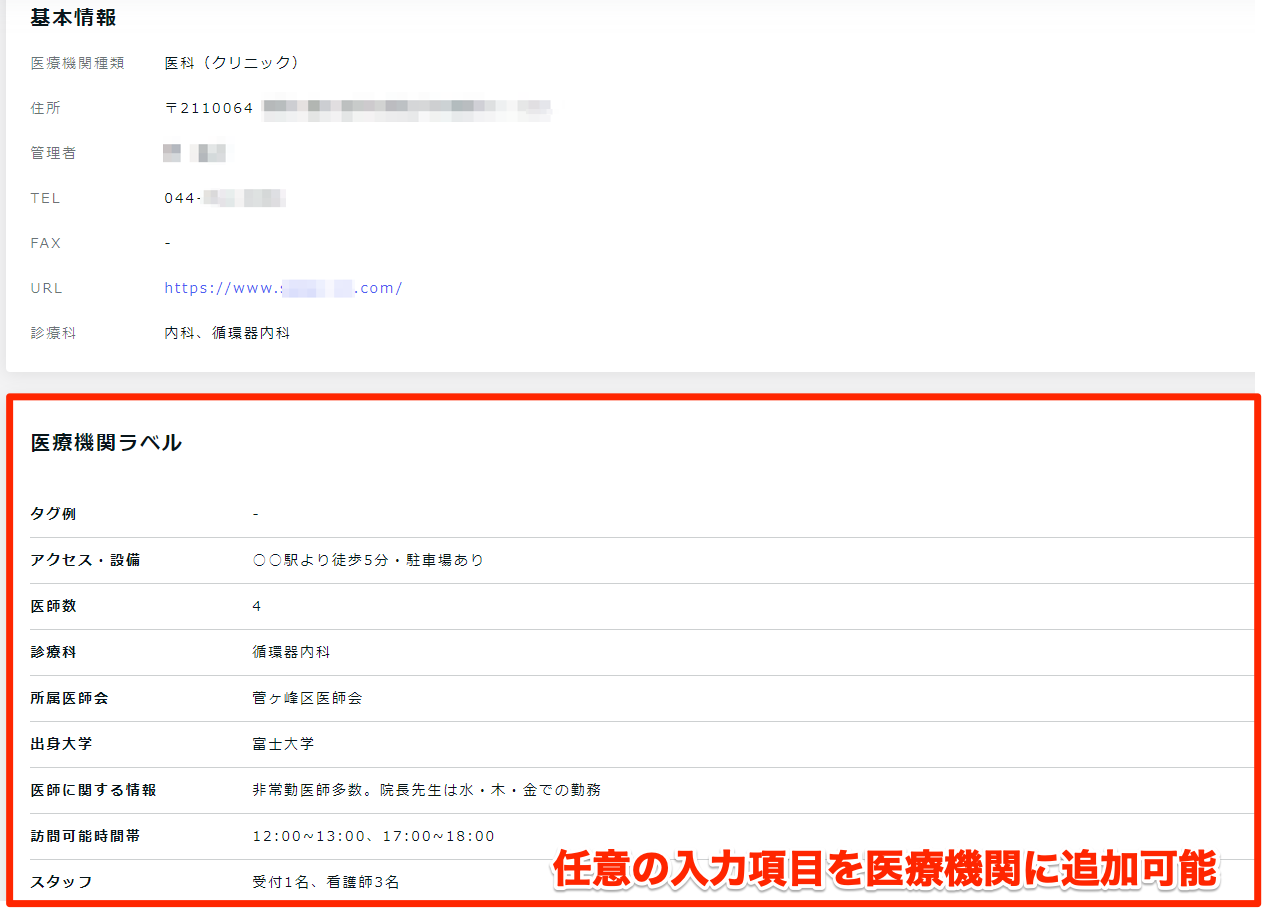Select the 基本情報 heading

73,17
